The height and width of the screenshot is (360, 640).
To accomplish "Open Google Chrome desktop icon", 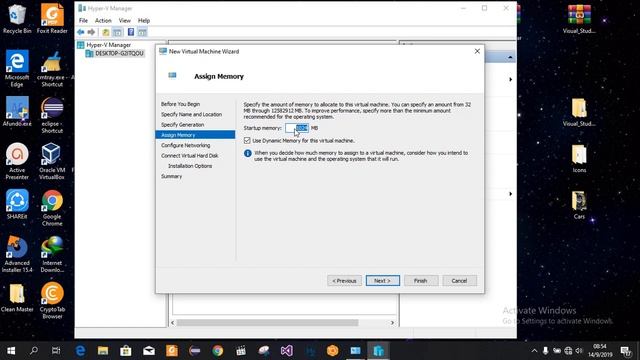I will pos(52,208).
